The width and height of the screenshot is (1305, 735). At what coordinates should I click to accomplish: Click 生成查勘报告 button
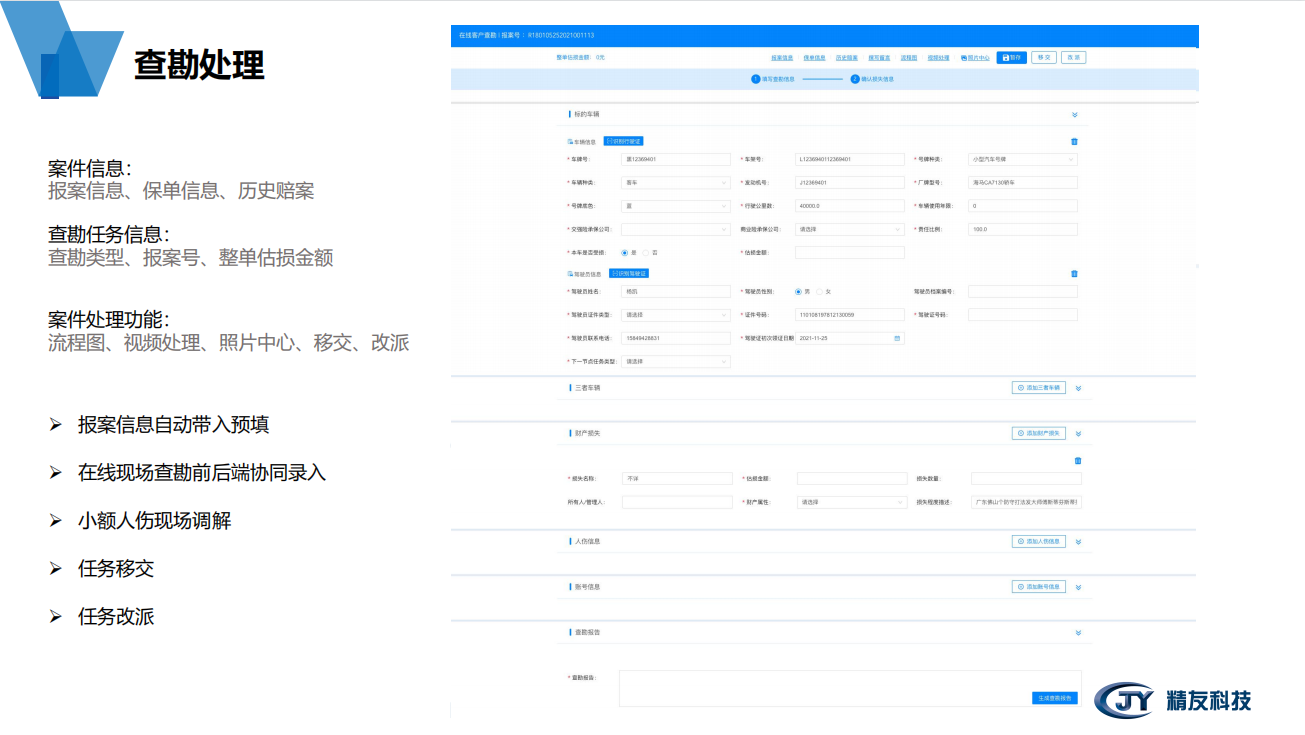point(1054,698)
